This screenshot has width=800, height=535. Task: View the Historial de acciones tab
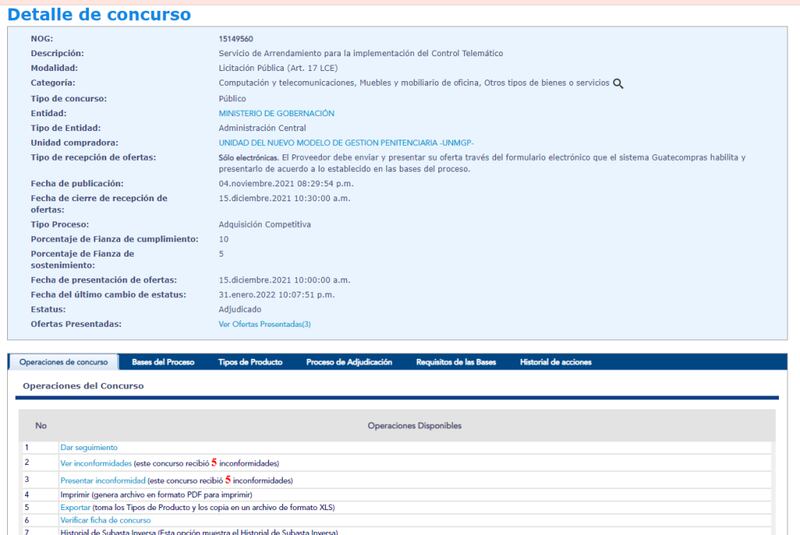pyautogui.click(x=556, y=362)
